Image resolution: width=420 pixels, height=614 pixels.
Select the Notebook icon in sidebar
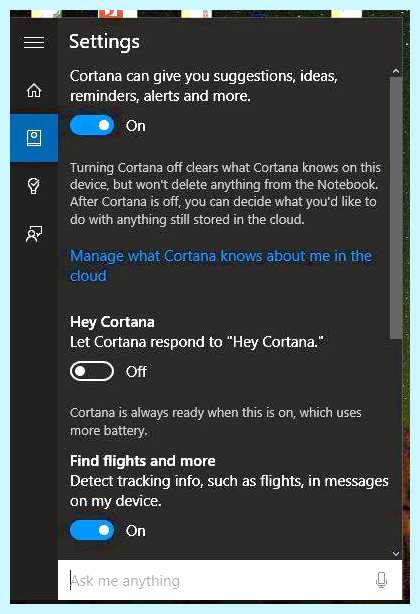34,138
